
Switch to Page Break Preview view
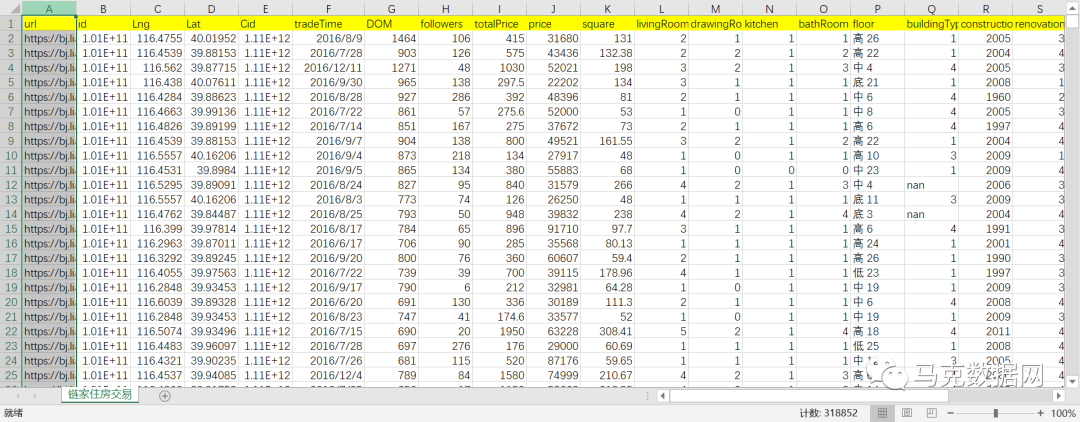click(932, 413)
